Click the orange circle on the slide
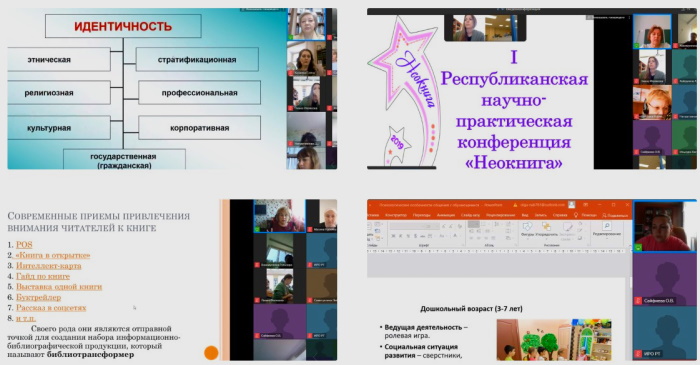This screenshot has width=700, height=365. pyautogui.click(x=211, y=353)
